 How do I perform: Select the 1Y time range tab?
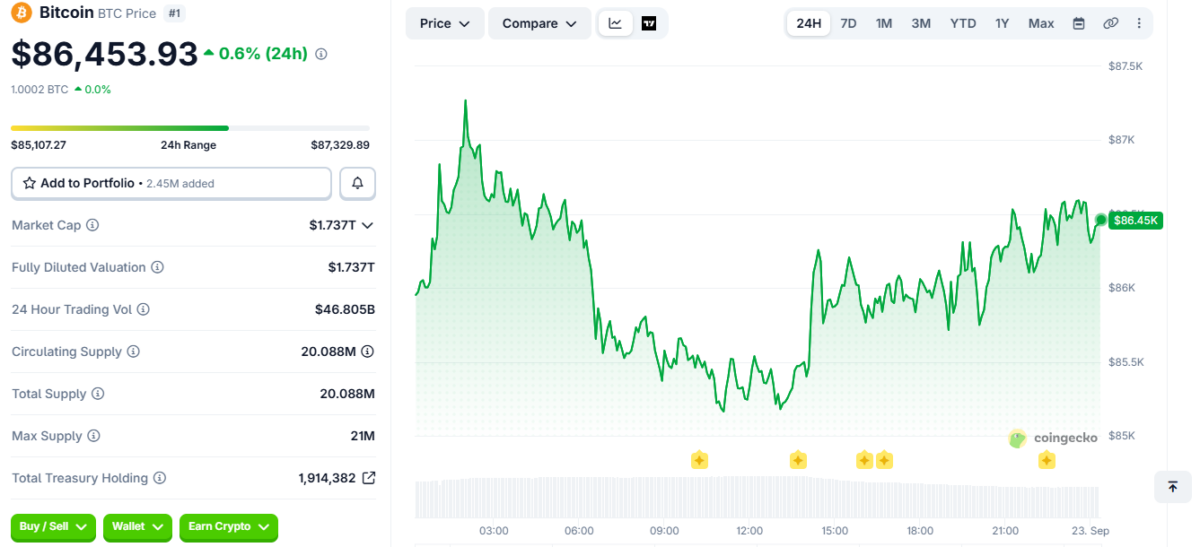pyautogui.click(x=1002, y=23)
